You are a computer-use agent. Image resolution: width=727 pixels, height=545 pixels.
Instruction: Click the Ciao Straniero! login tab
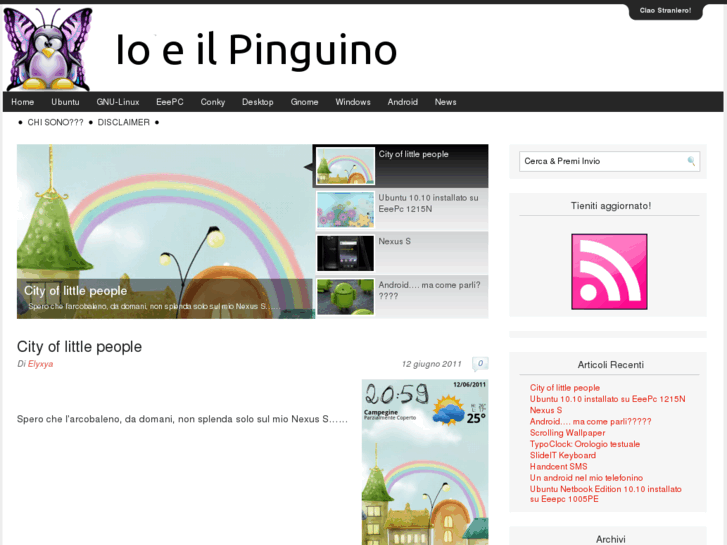click(665, 11)
